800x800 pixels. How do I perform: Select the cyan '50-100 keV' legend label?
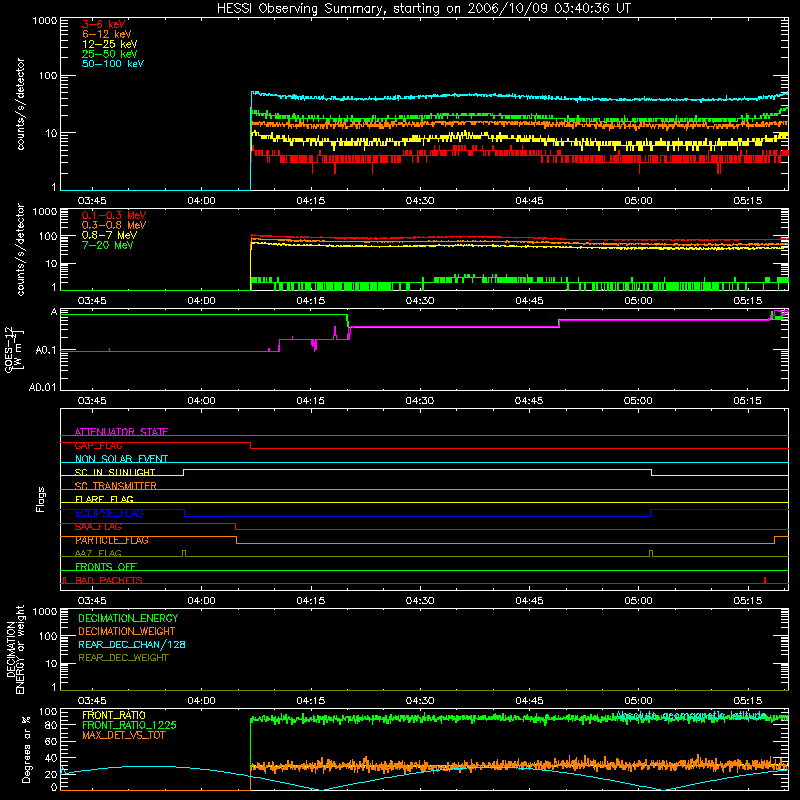pyautogui.click(x=113, y=64)
